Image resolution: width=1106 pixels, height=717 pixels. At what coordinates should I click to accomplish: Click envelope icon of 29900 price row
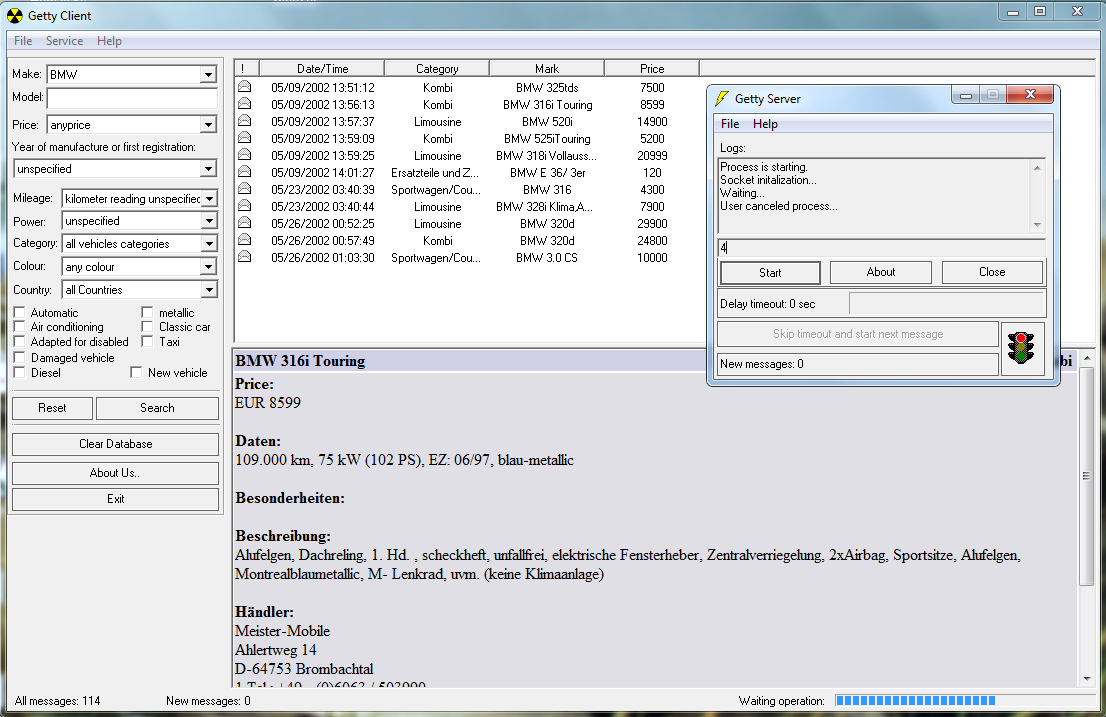click(244, 223)
